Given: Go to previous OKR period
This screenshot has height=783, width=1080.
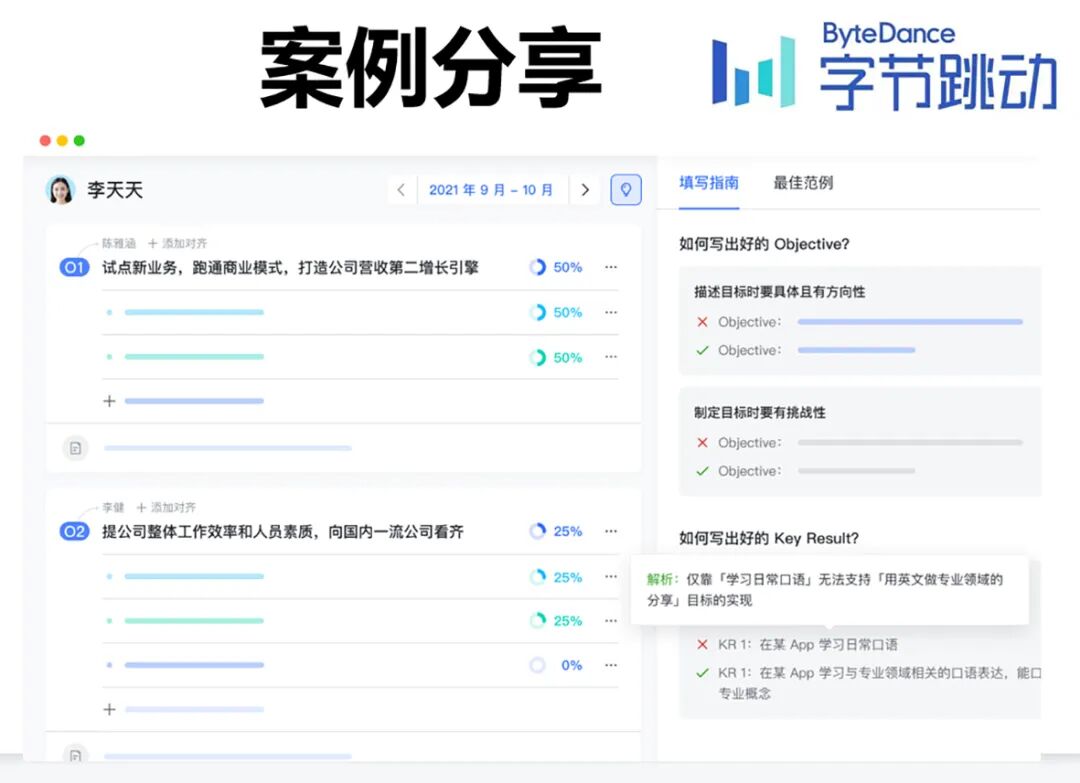Looking at the screenshot, I should [x=402, y=190].
